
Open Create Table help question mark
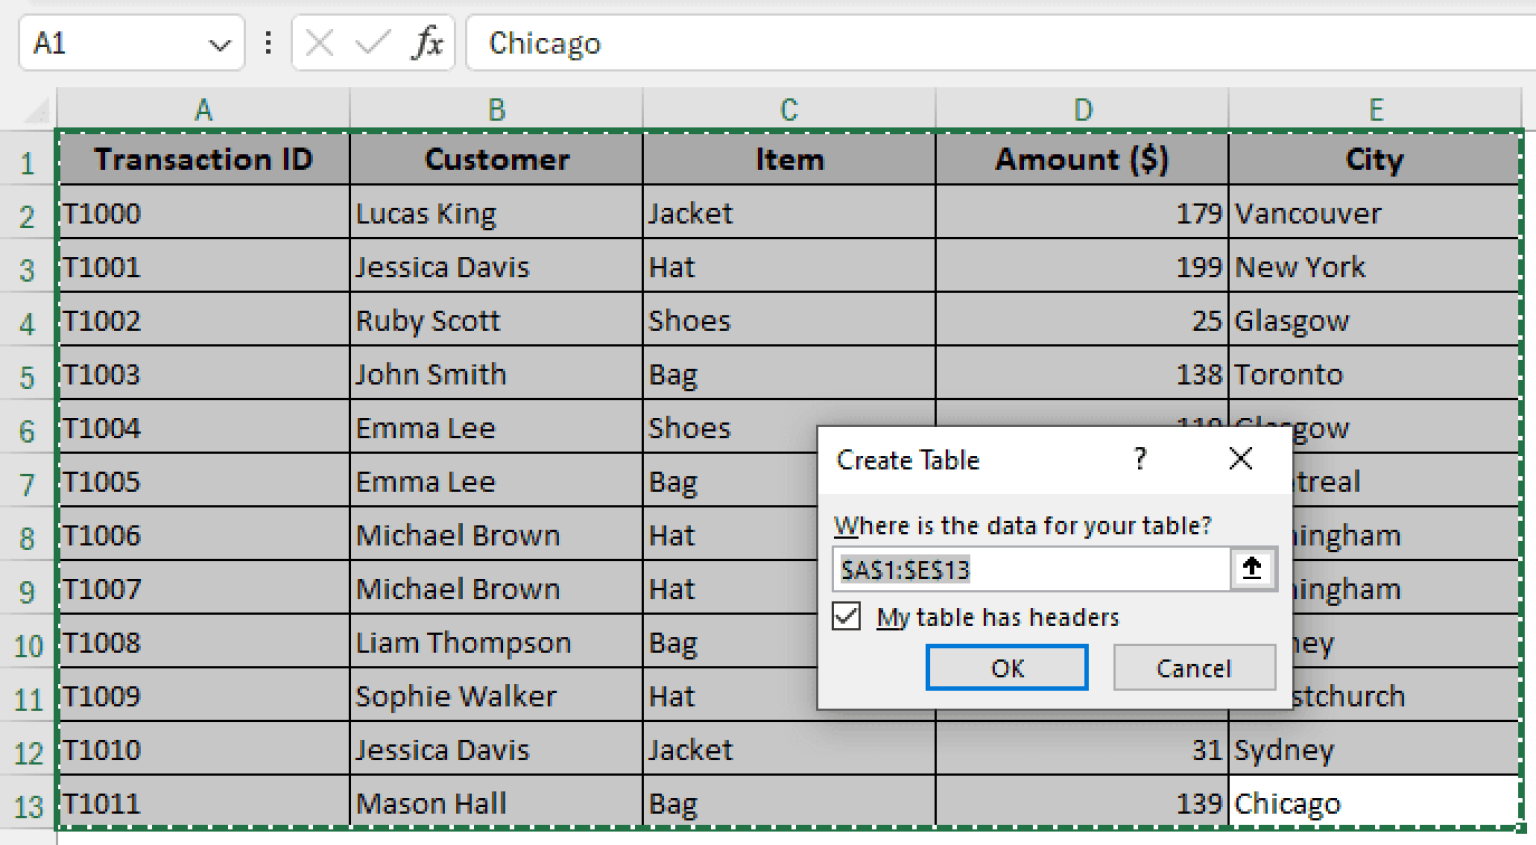point(1140,459)
